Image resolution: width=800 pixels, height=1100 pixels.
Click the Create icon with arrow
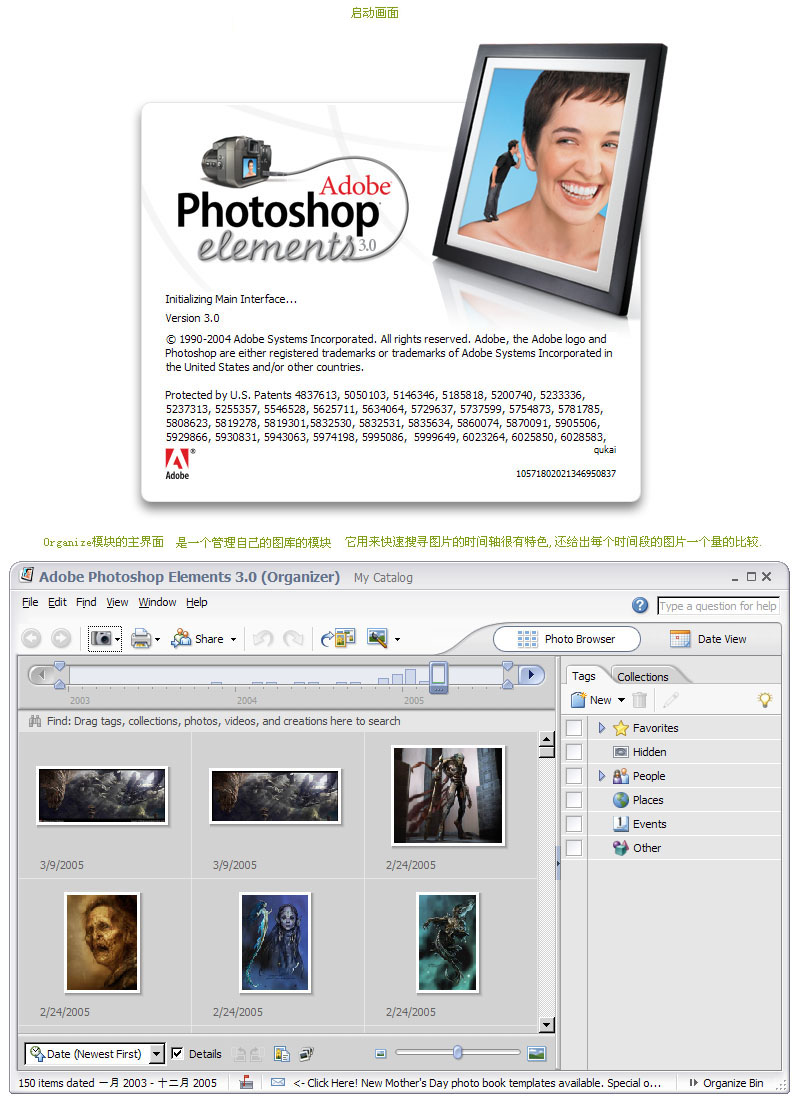pos(338,638)
